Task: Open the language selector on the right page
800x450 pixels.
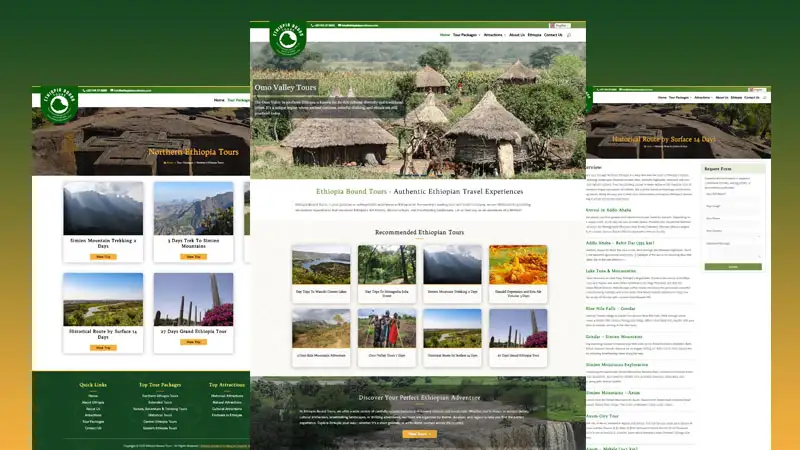Action: coord(757,90)
